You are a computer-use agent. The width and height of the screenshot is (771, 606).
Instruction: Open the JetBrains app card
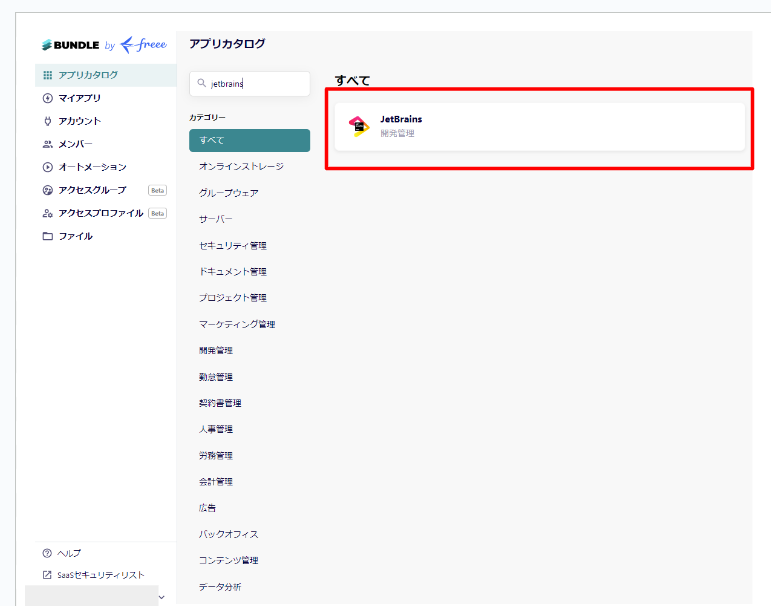click(539, 126)
